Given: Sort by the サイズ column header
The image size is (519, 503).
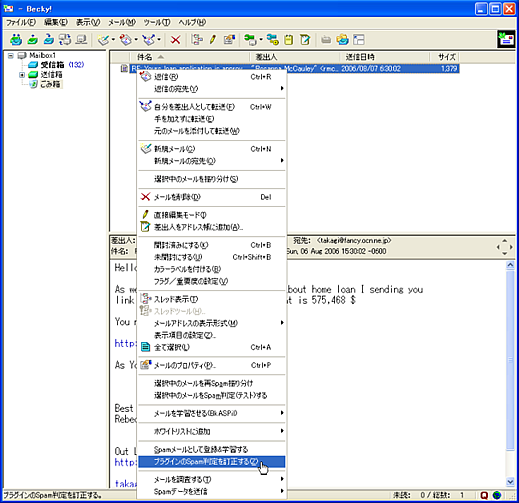Looking at the screenshot, I should pos(444,57).
